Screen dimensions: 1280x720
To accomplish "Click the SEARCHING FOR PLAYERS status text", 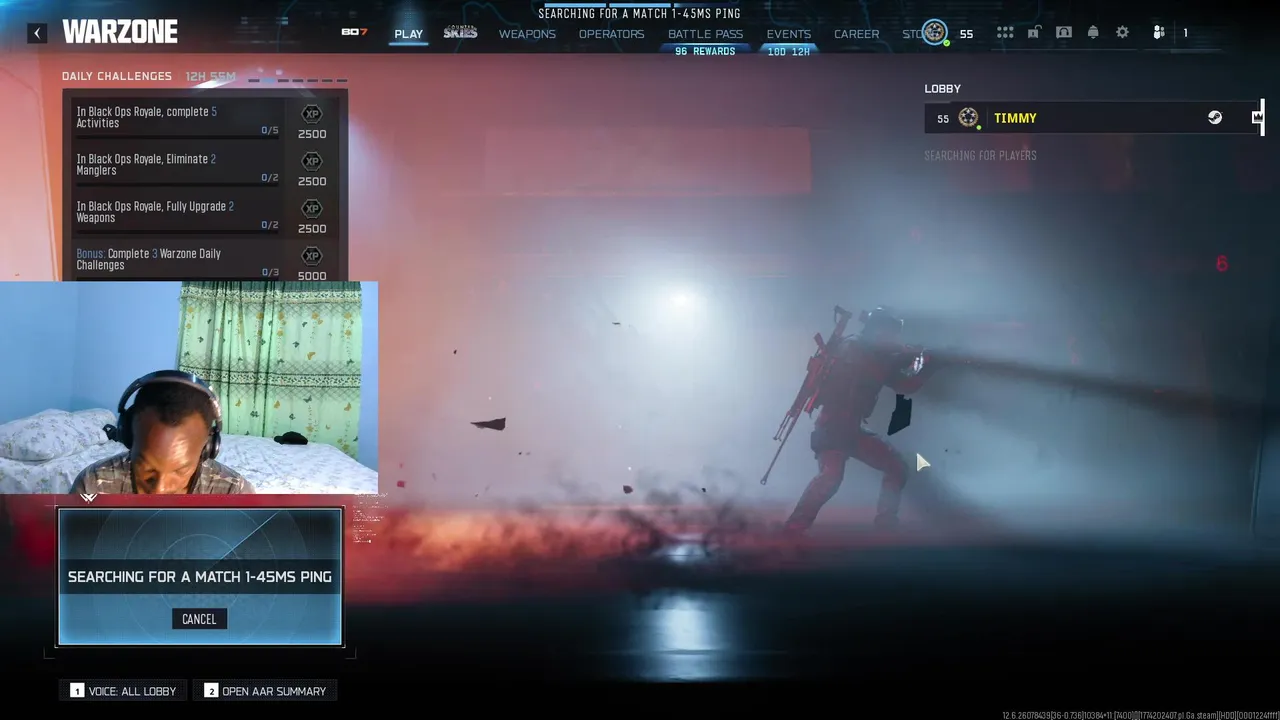I will pyautogui.click(x=980, y=155).
